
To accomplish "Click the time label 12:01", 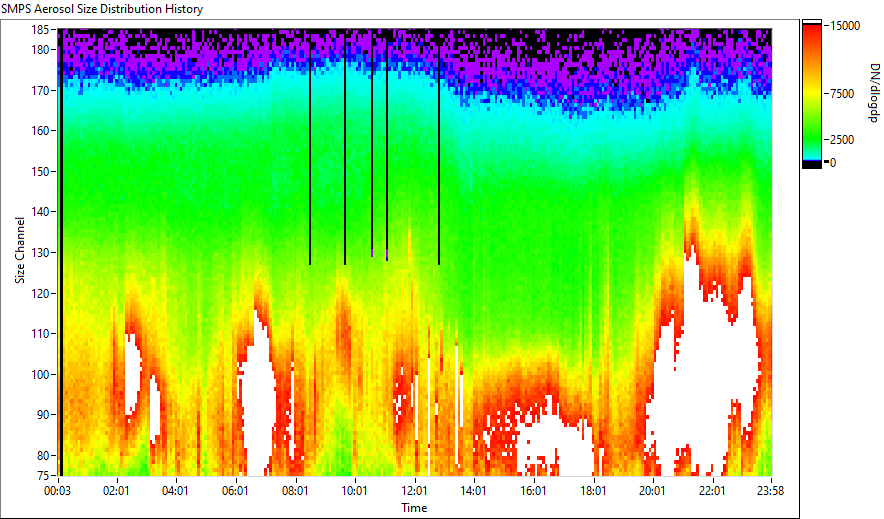I will coord(414,491).
